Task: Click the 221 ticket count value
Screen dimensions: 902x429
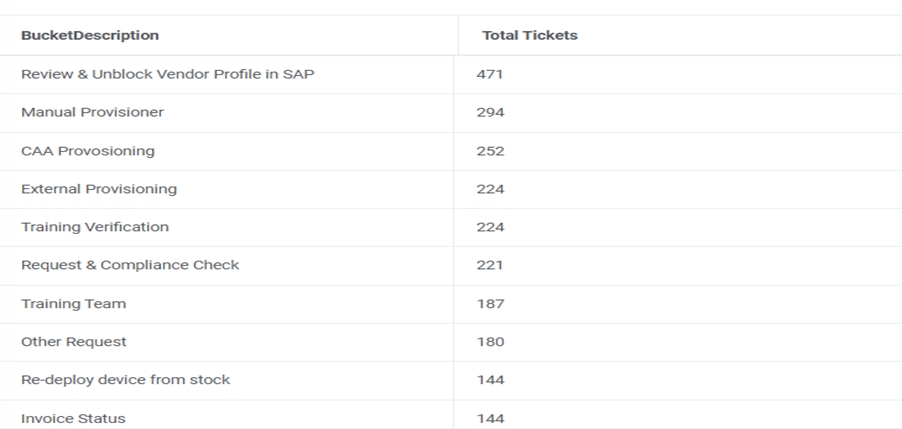Action: click(490, 265)
